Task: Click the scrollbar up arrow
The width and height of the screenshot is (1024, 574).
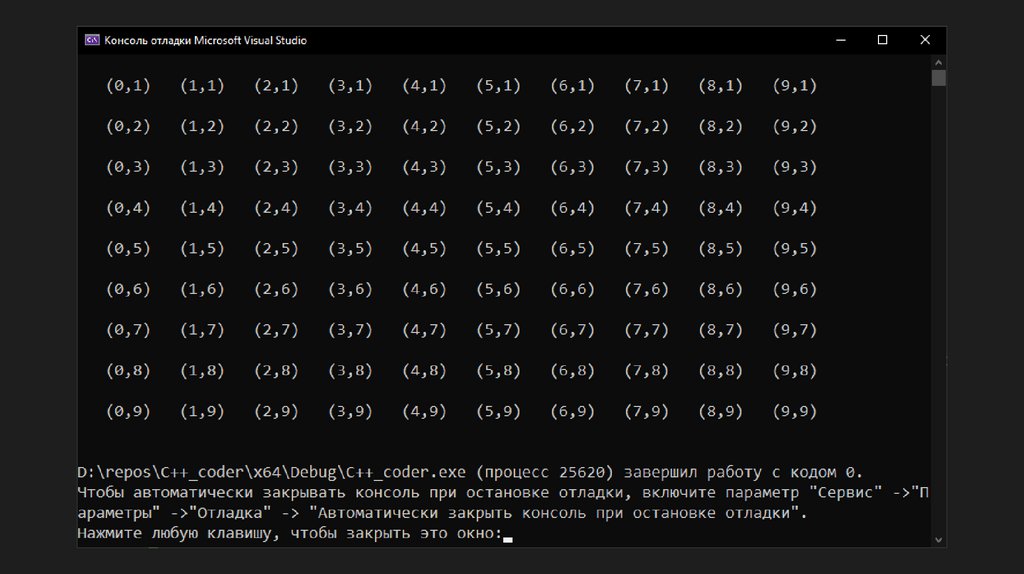Action: 938,61
